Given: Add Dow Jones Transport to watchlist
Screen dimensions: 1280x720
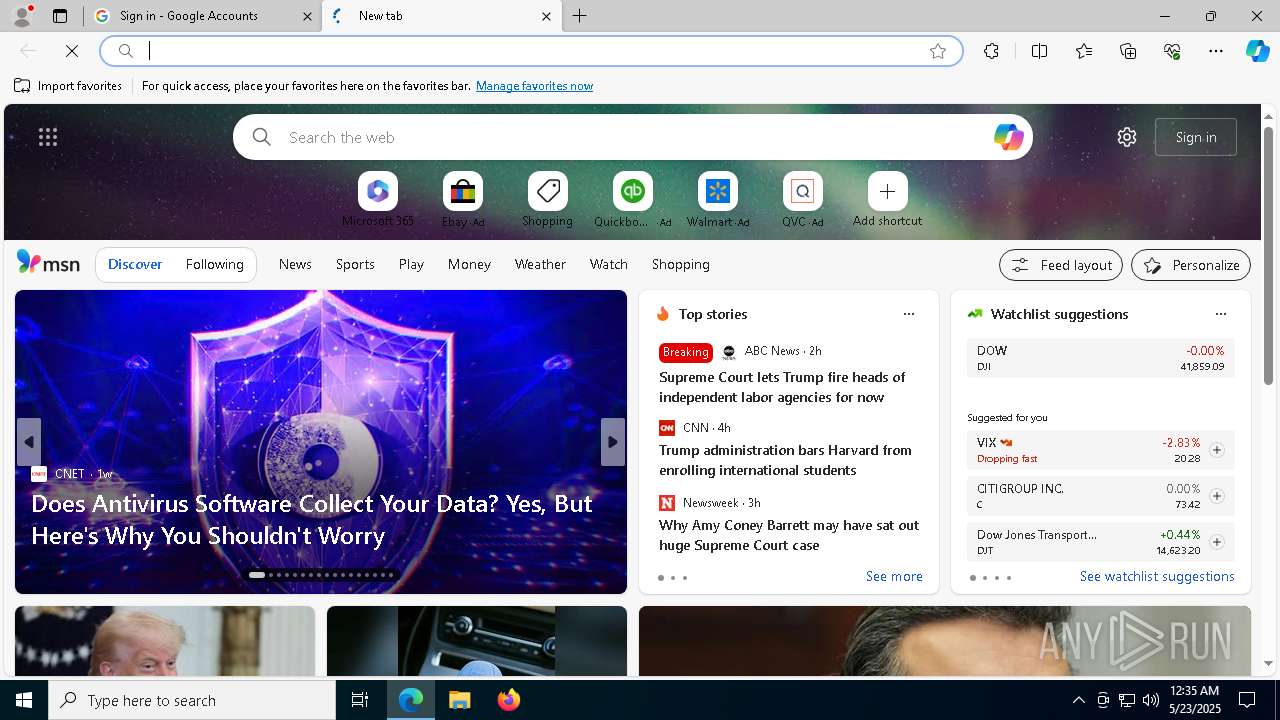Looking at the screenshot, I should (1216, 542).
